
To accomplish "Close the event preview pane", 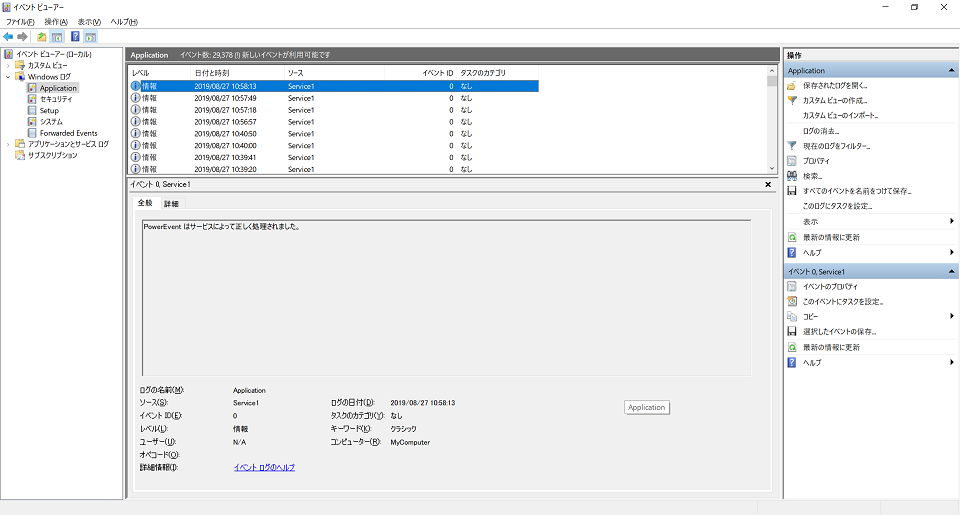I will click(x=768, y=184).
